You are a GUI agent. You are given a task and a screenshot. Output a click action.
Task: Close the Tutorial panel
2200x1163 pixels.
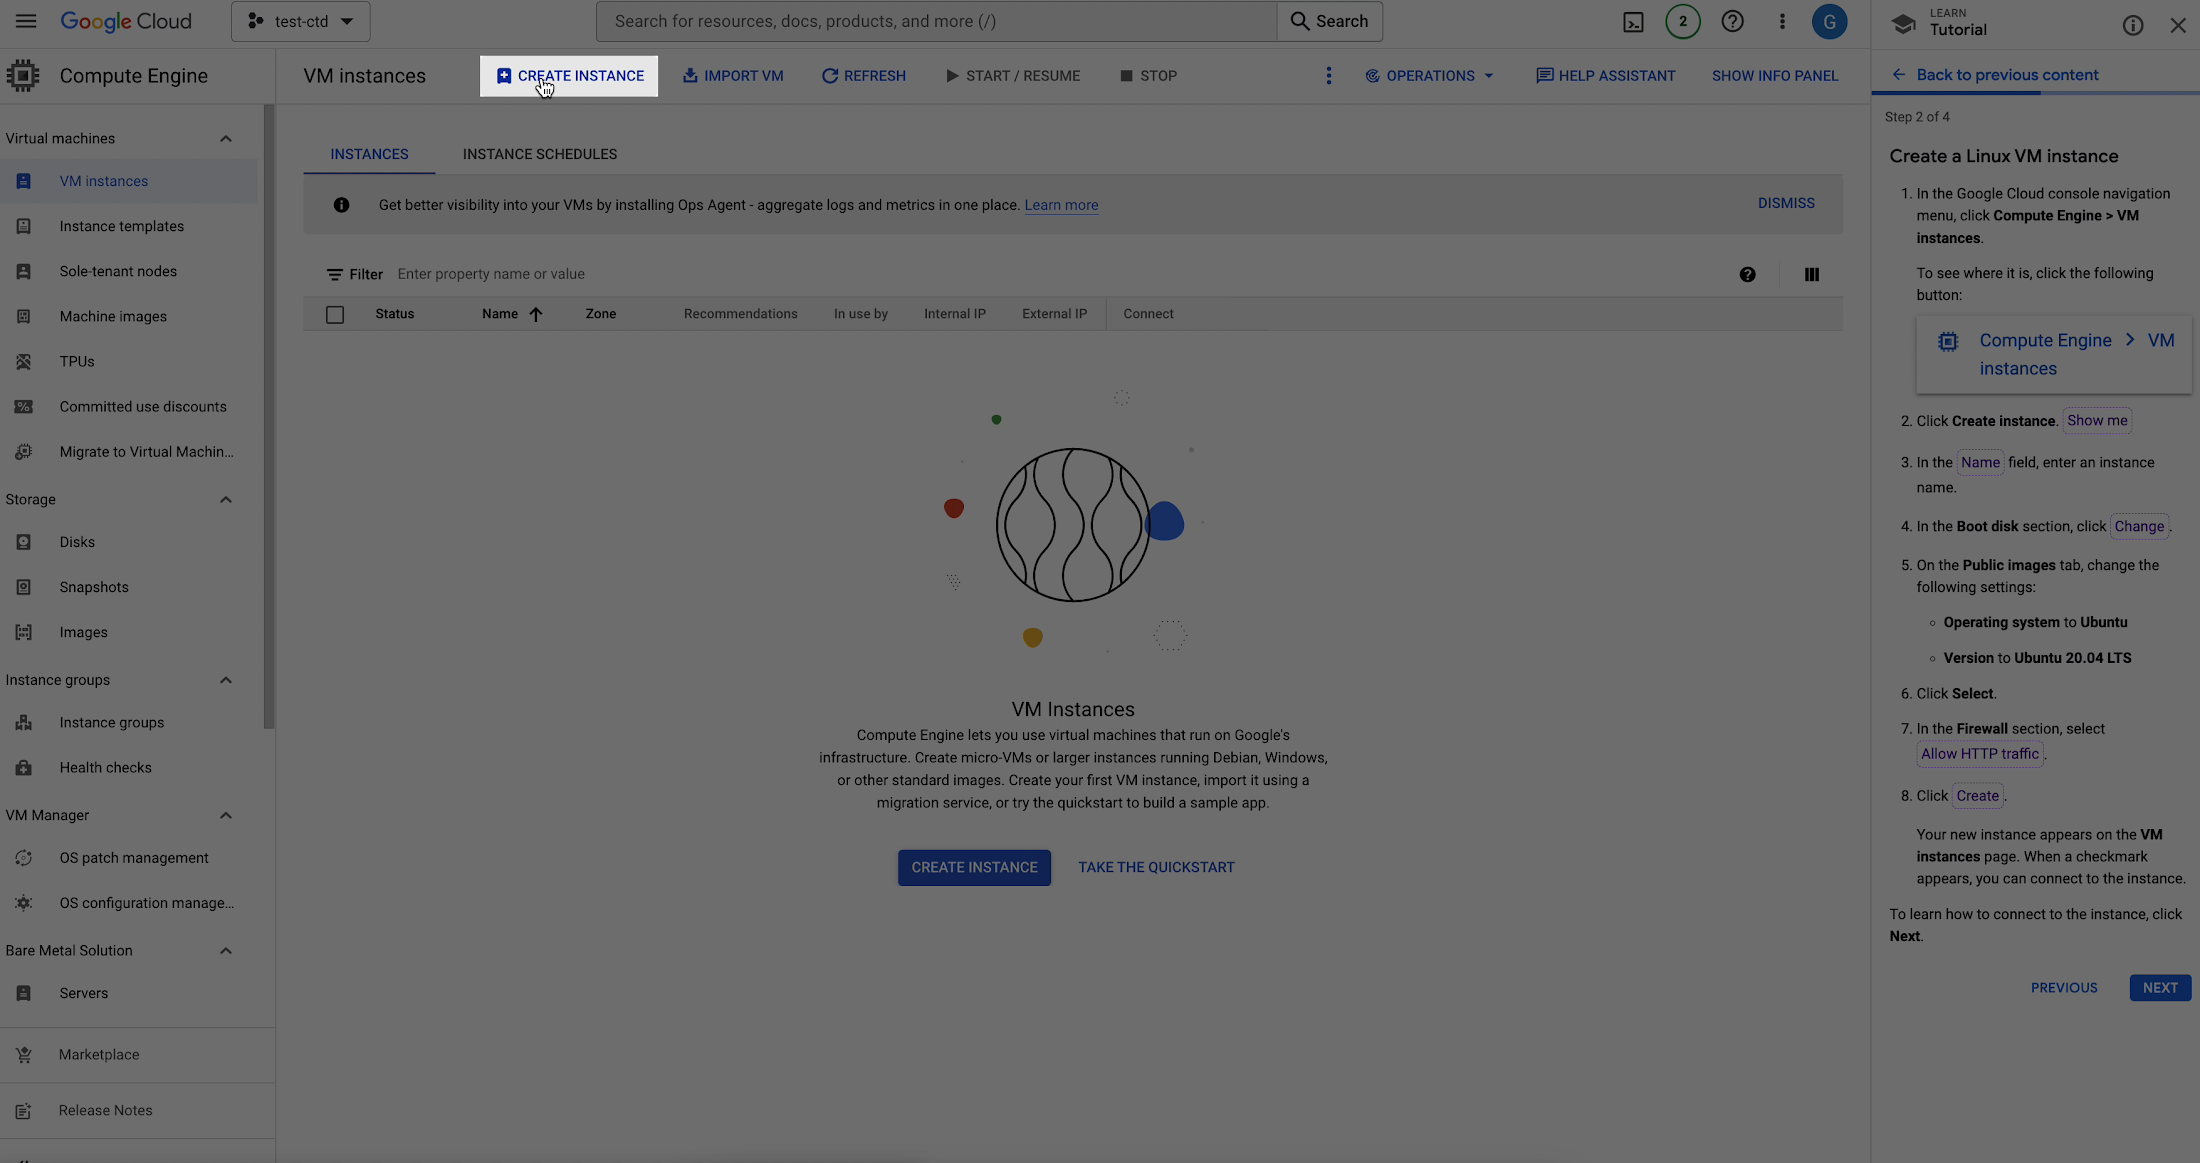tap(2178, 25)
